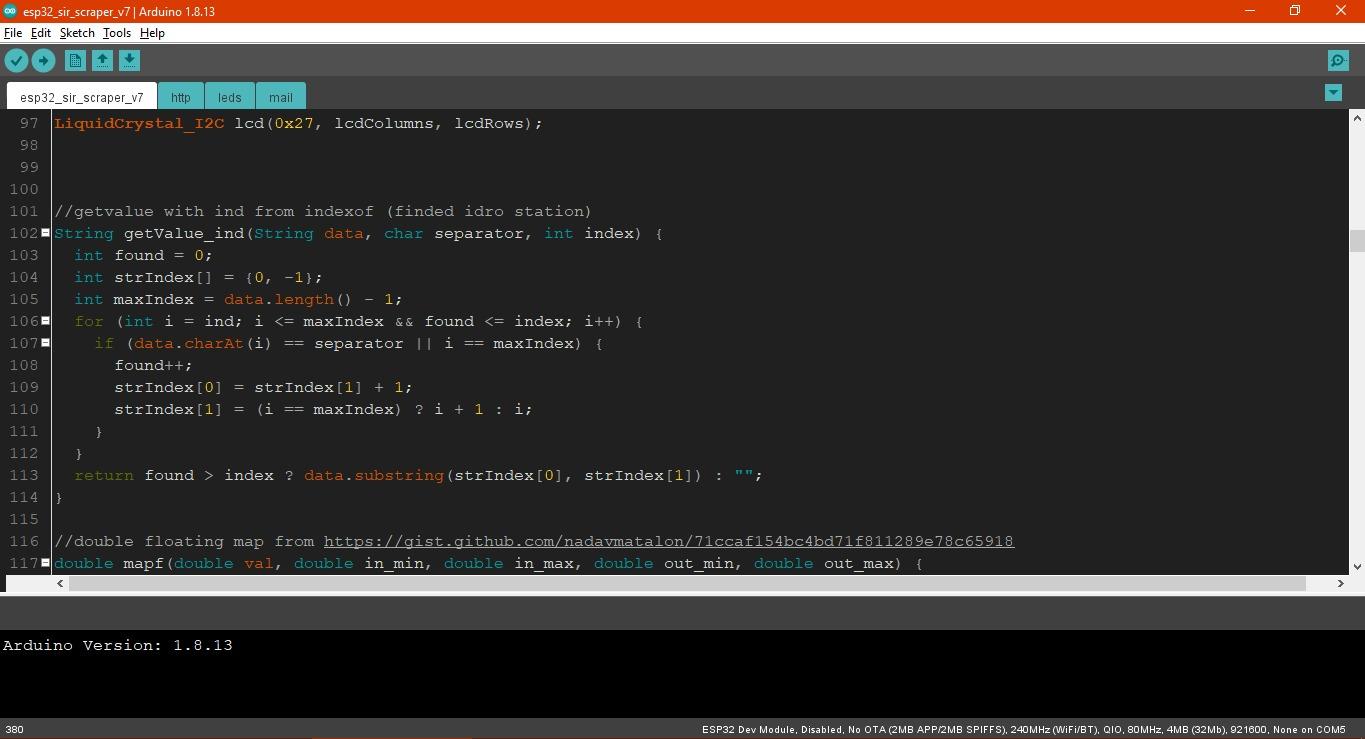
Task: Open a sketch with the Open icon
Action: click(x=102, y=61)
